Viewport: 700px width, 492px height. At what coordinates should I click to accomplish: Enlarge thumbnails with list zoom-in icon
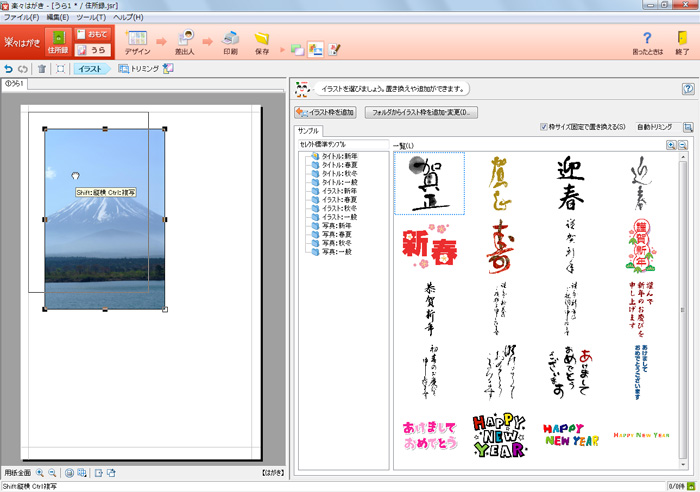pyautogui.click(x=671, y=145)
